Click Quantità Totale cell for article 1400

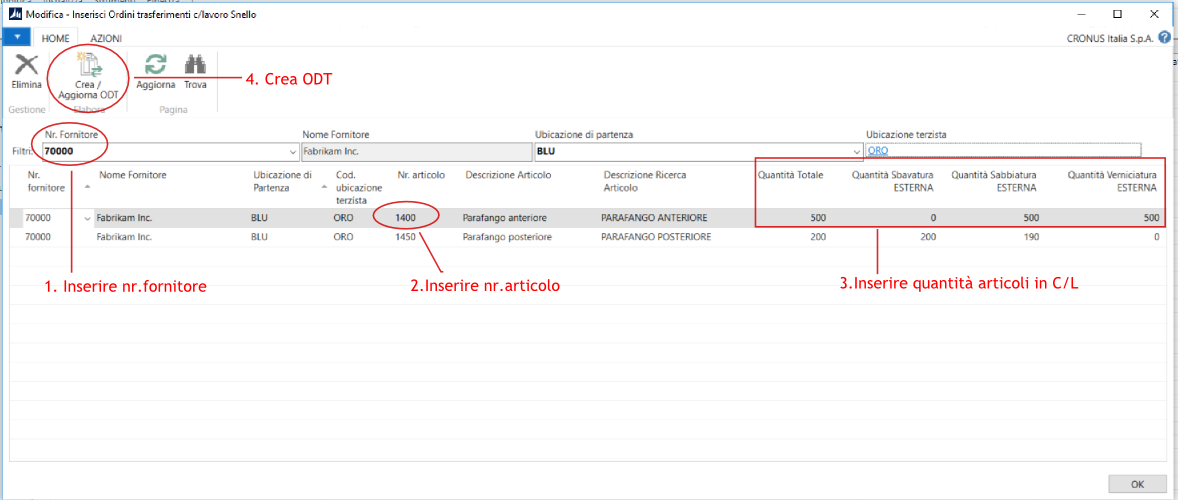[817, 218]
